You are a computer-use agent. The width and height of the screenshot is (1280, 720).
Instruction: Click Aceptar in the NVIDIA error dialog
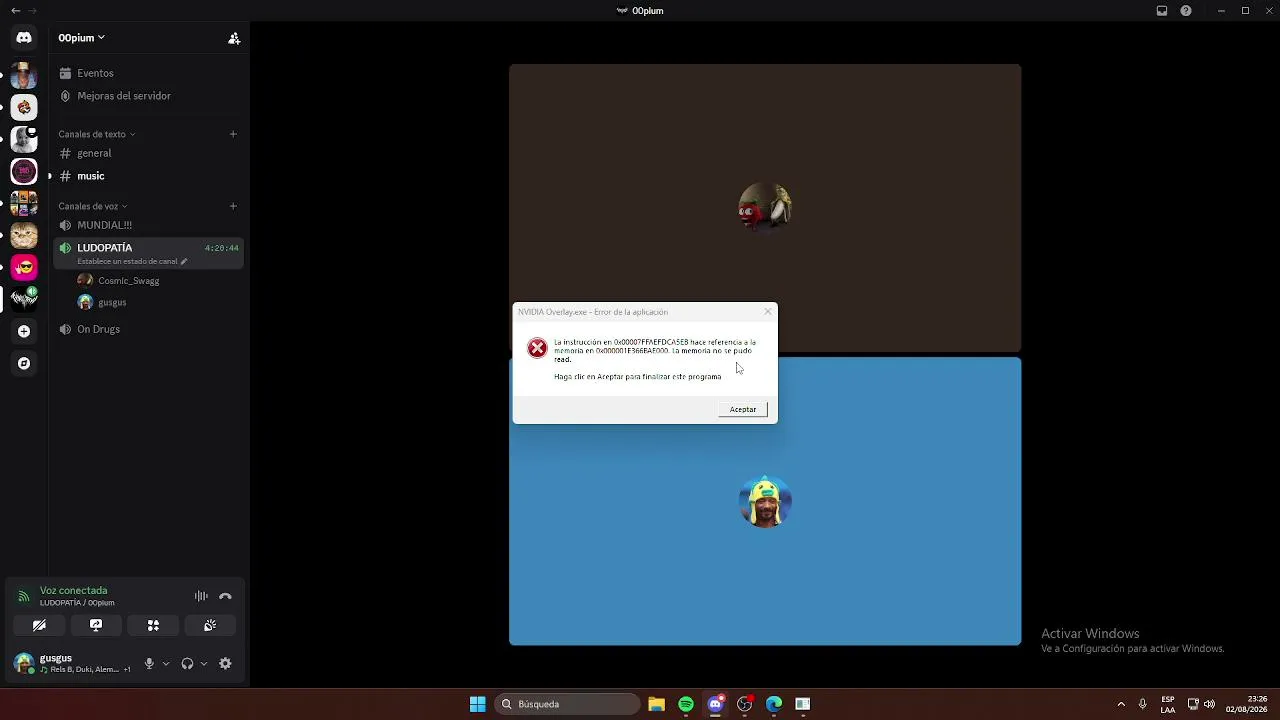(743, 409)
